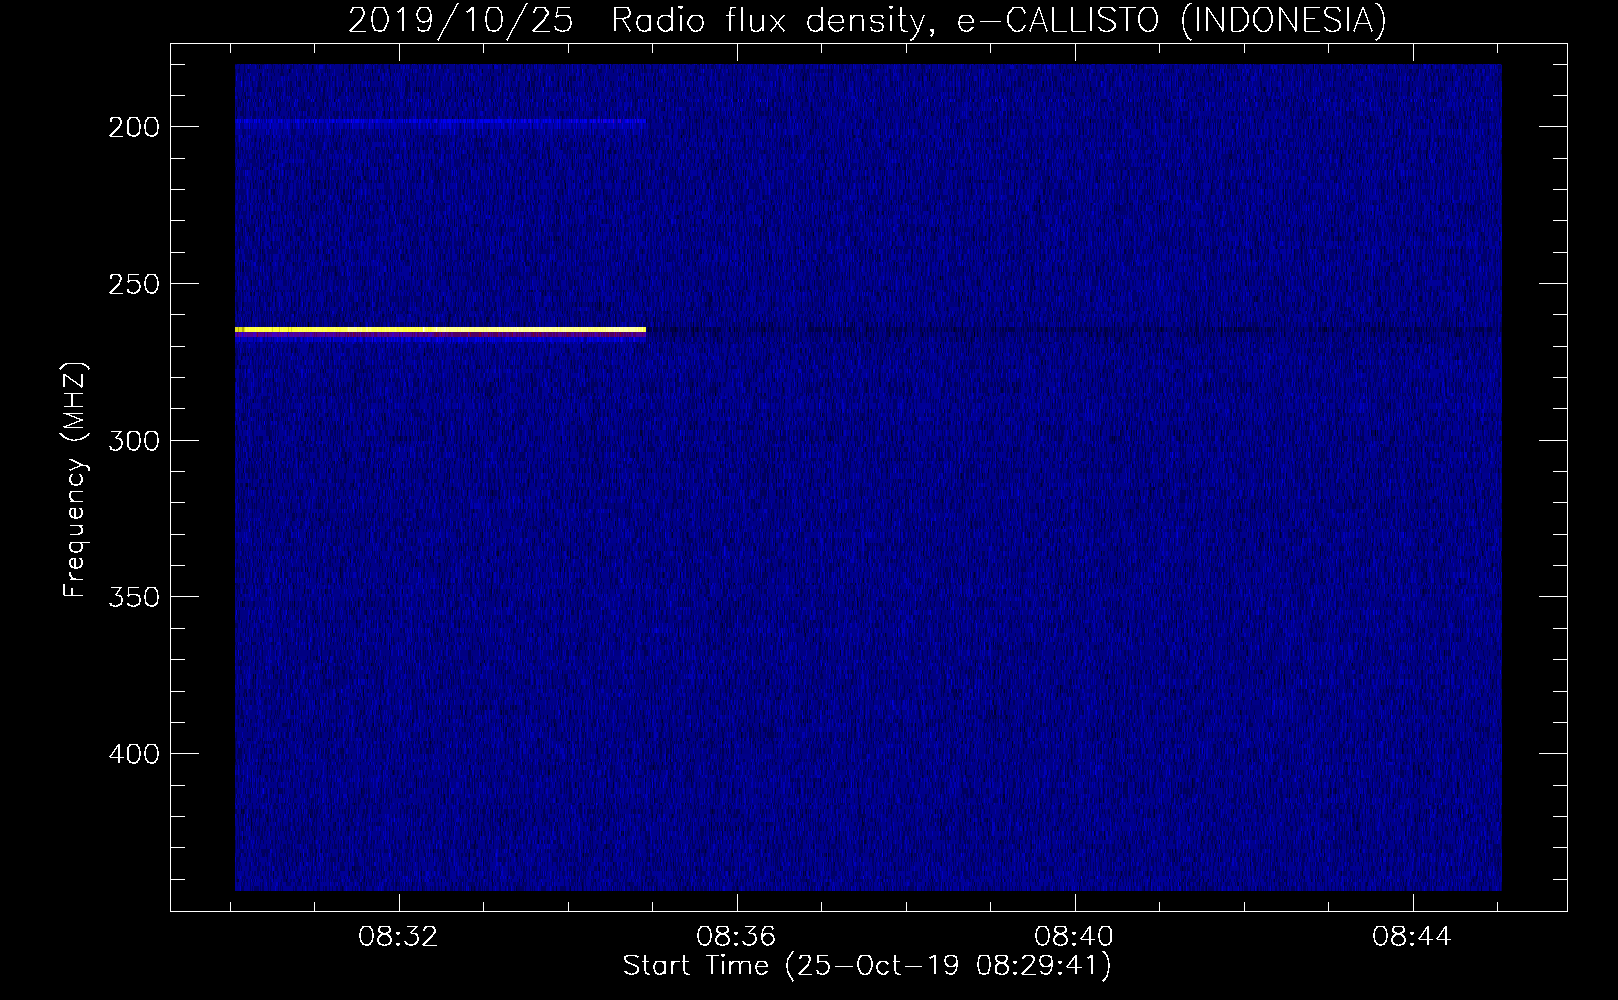
Task: Click the 200 frequency tick label
Action: click(x=134, y=127)
